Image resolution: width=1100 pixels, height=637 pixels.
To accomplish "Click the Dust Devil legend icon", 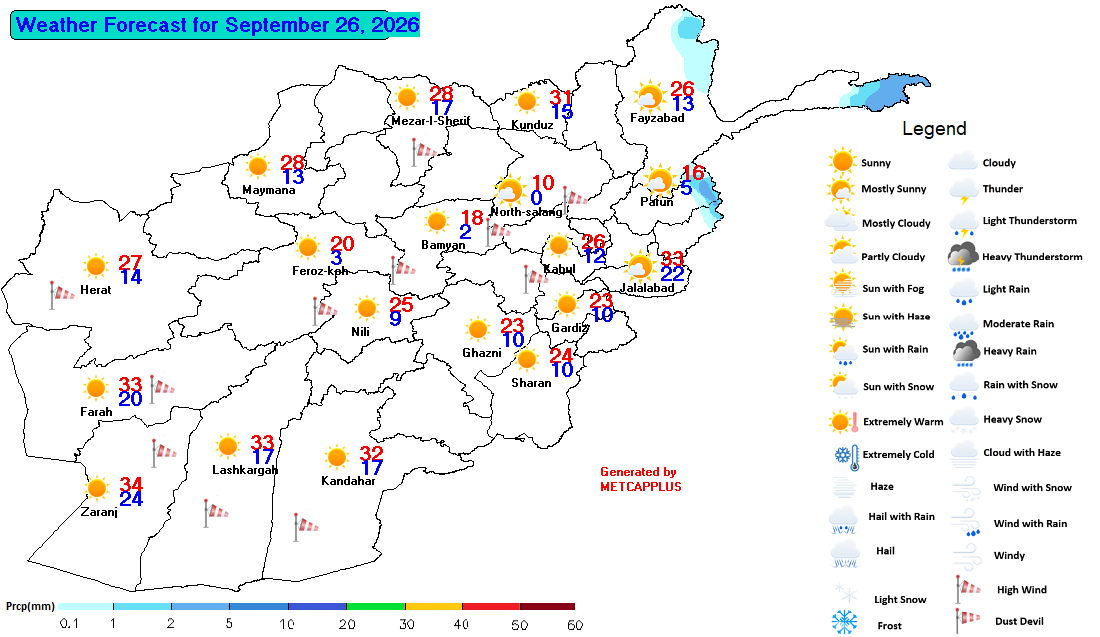I will tap(967, 621).
